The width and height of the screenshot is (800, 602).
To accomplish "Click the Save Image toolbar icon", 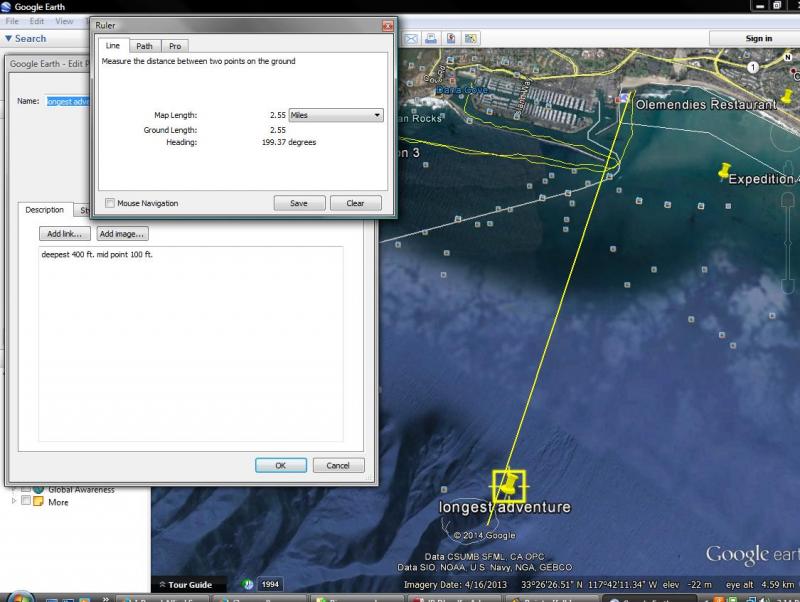I will point(451,39).
